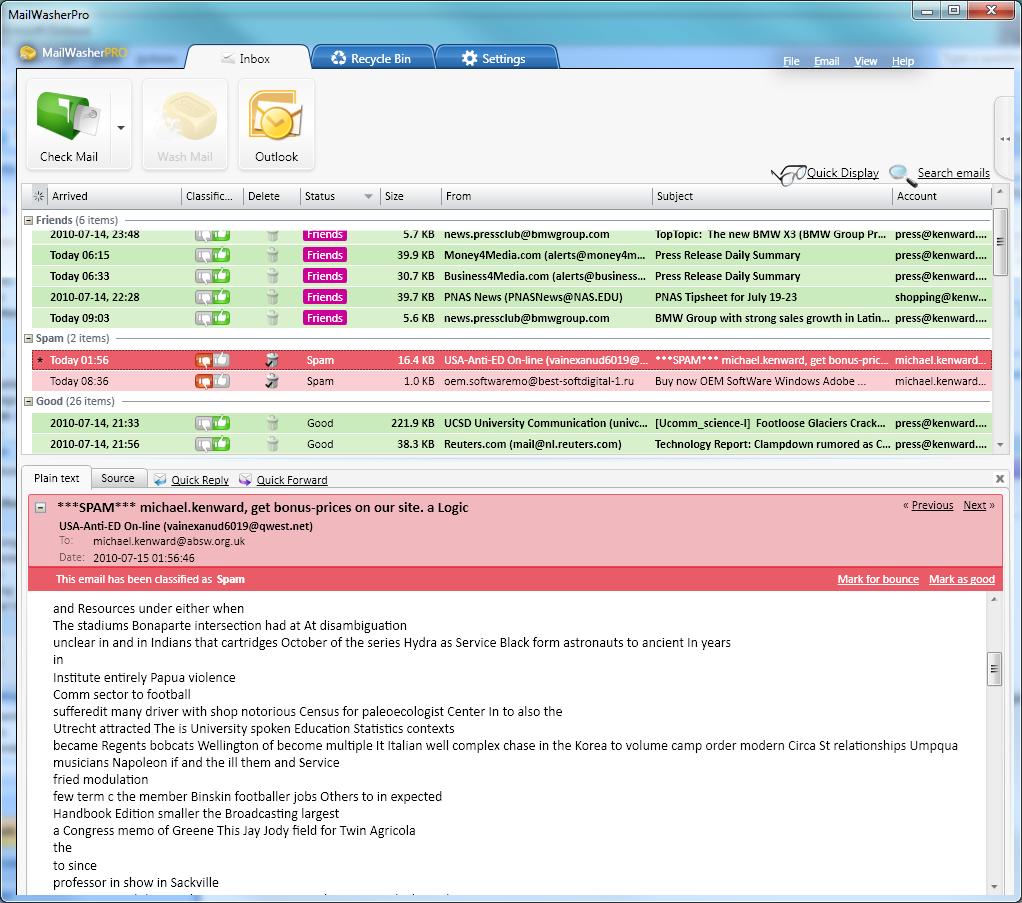
Task: Sort by the From column header
Action: coord(546,196)
